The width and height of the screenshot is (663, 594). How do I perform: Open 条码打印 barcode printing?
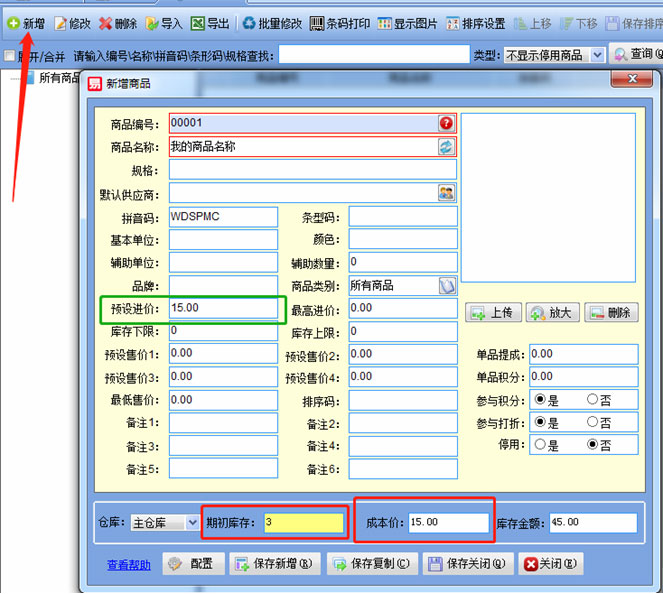coord(339,23)
